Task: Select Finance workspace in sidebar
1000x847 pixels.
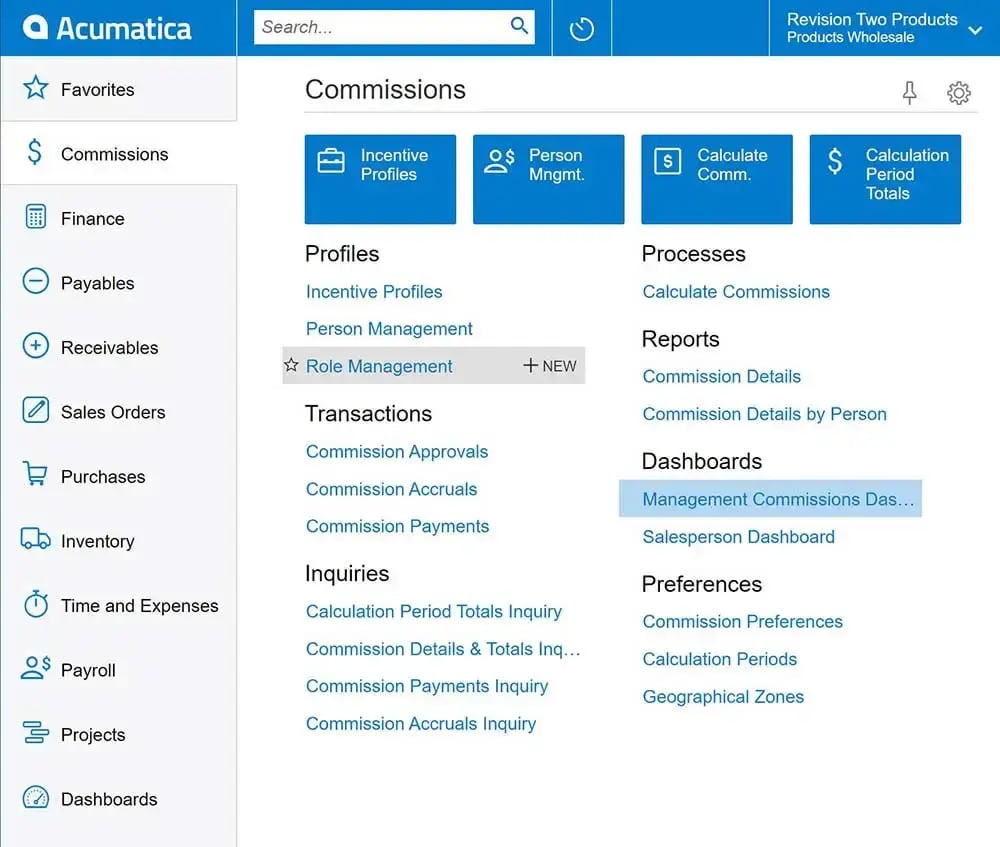Action: (92, 219)
